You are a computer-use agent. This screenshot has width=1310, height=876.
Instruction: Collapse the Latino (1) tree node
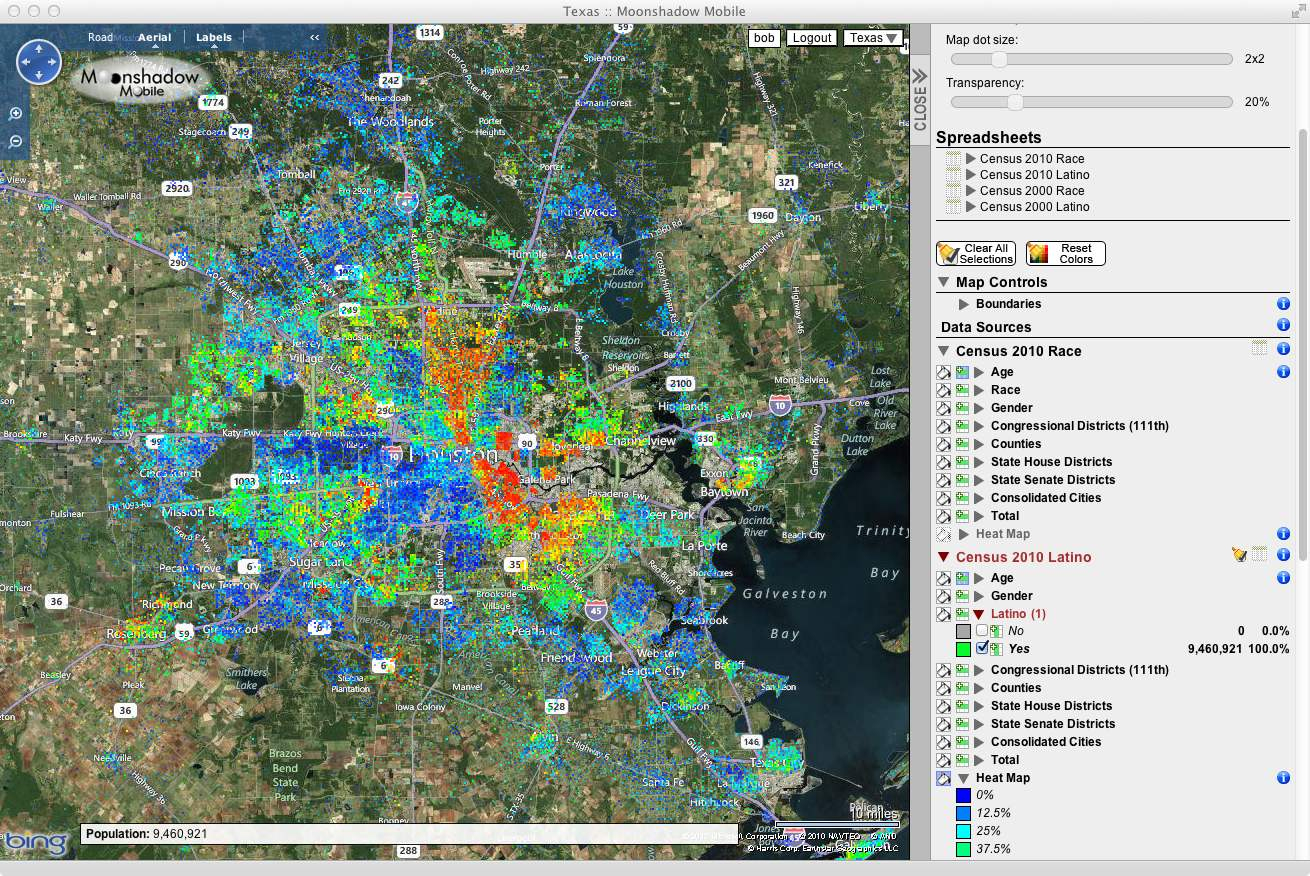[979, 614]
